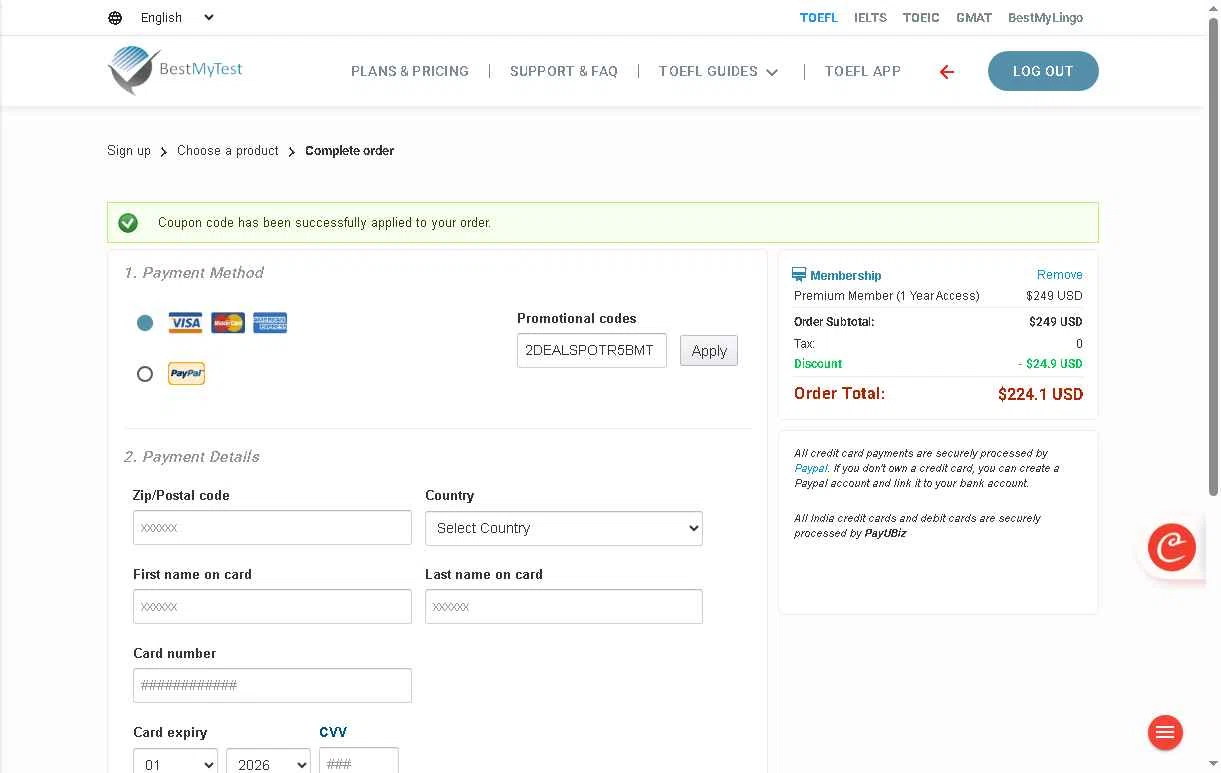Viewport: 1221px width, 773px height.
Task: Go to Choose a product breadcrumb
Action: coord(228,151)
